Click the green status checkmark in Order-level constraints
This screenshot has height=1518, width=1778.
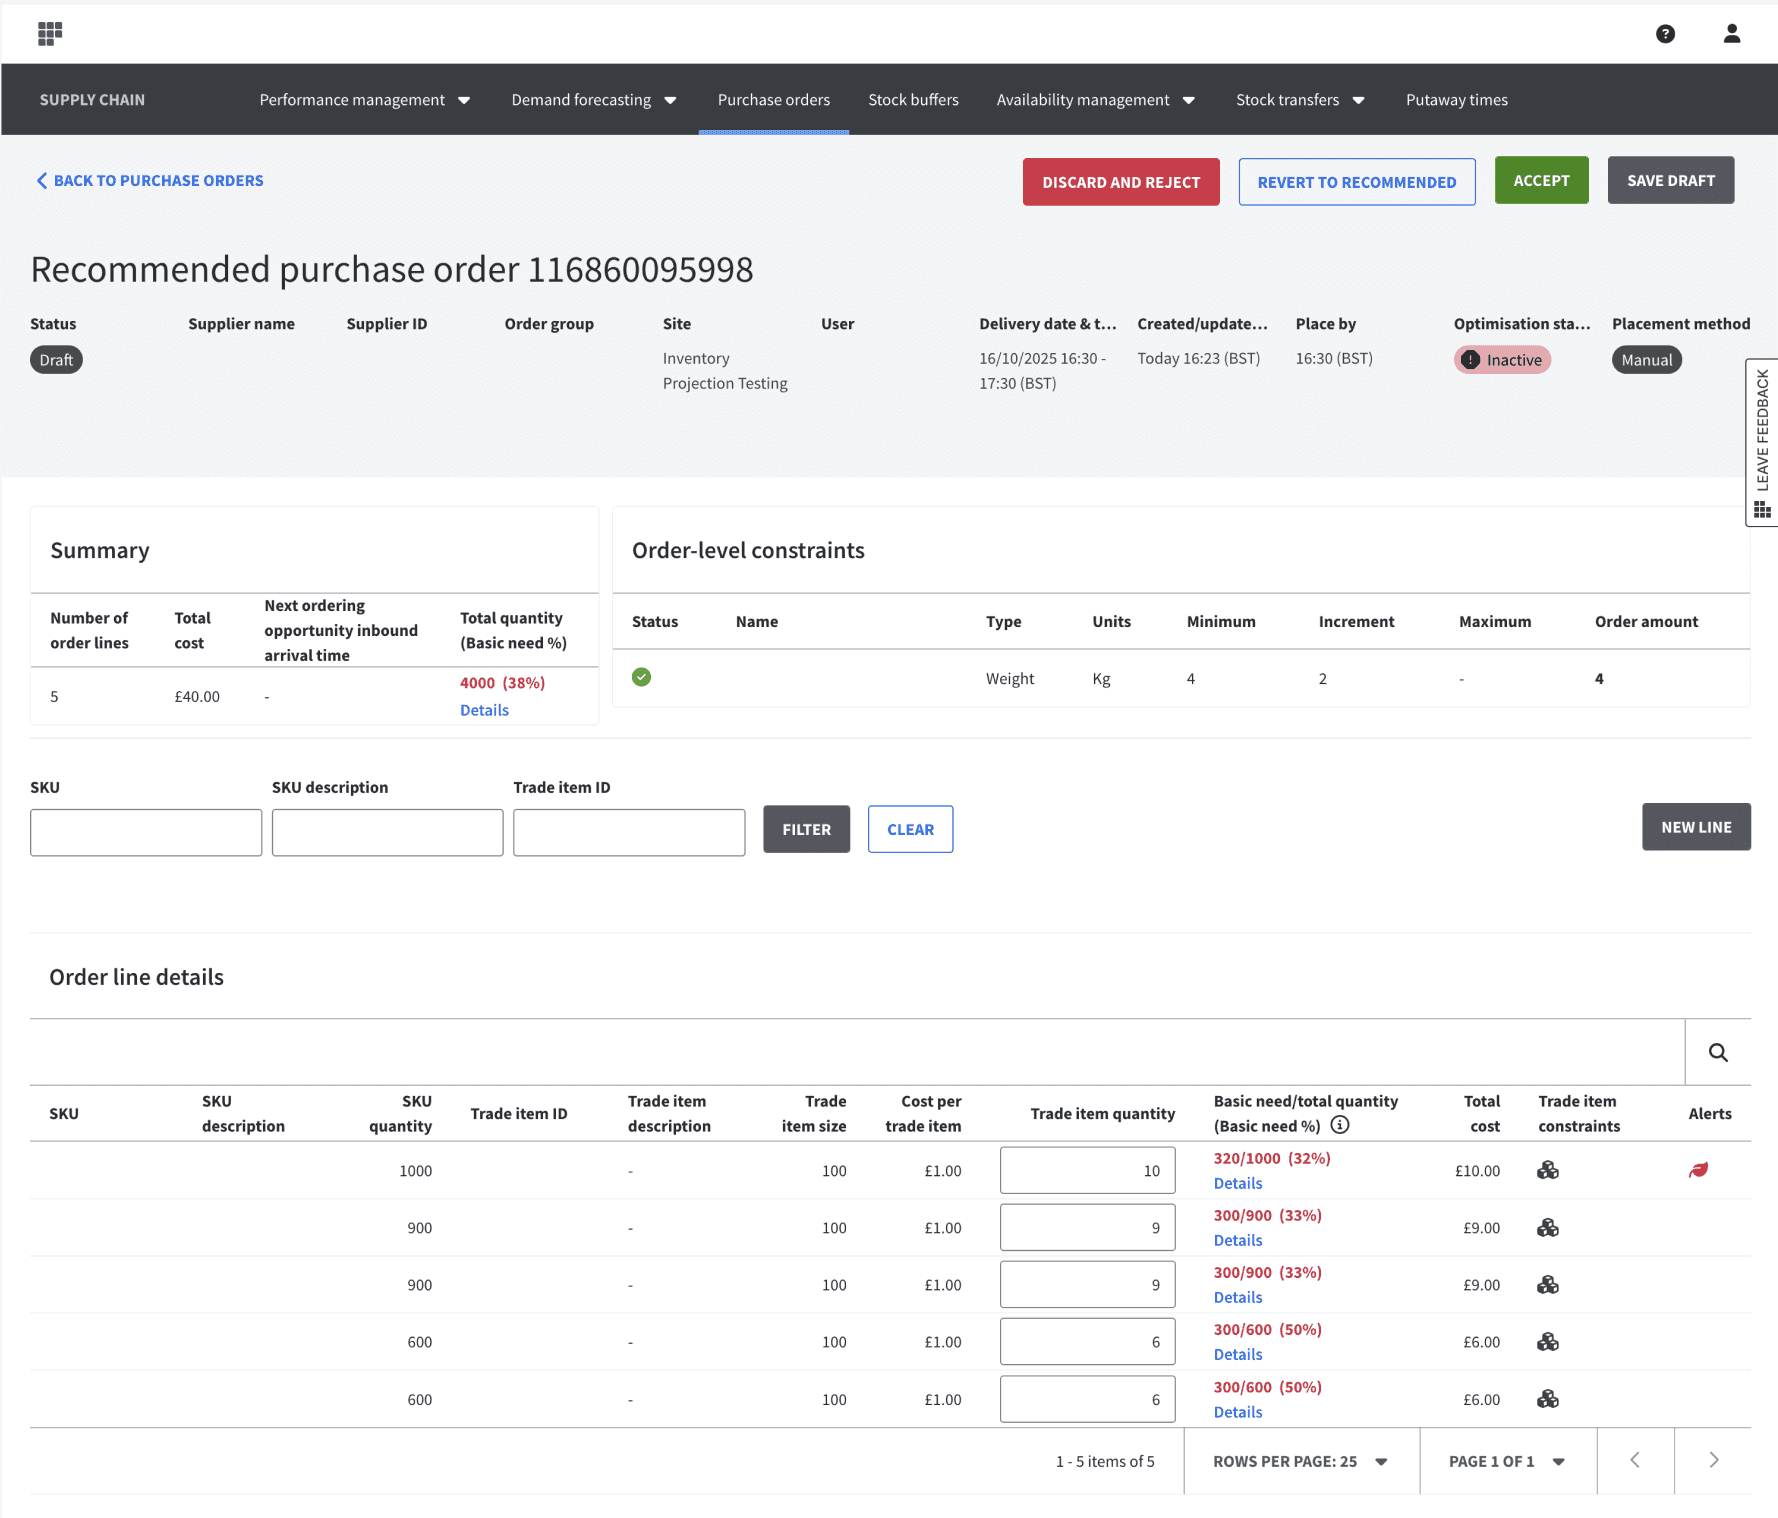coord(642,677)
